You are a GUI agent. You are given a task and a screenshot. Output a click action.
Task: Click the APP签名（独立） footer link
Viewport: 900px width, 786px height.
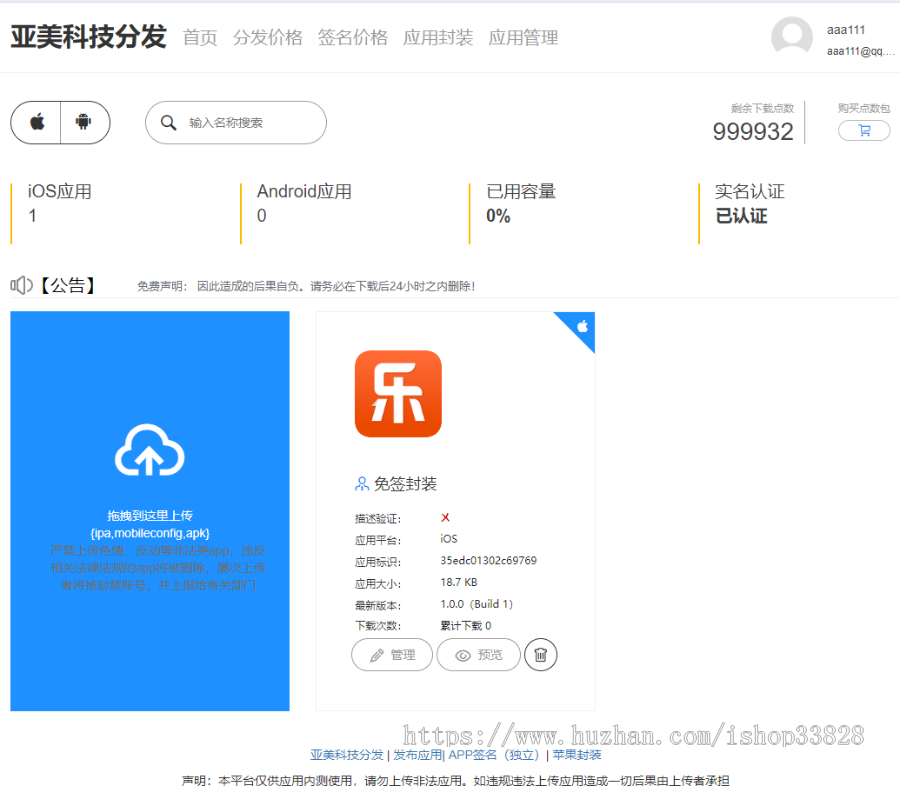(x=495, y=755)
